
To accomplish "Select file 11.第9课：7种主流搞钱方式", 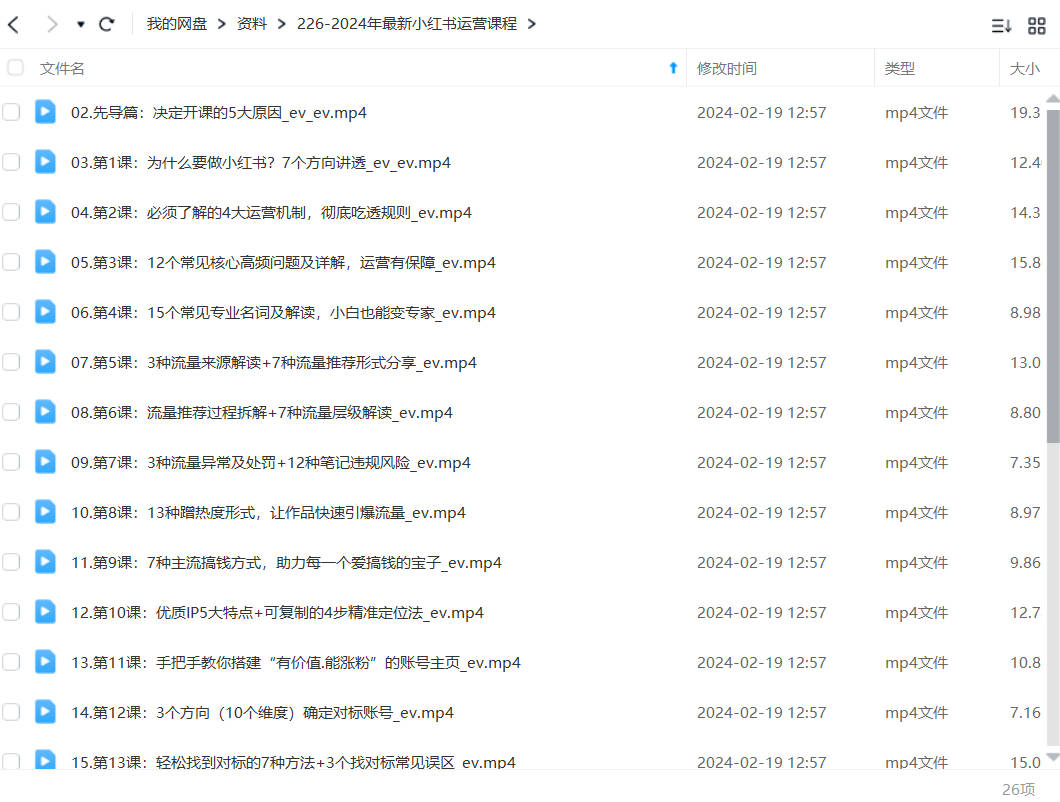I will tap(287, 563).
